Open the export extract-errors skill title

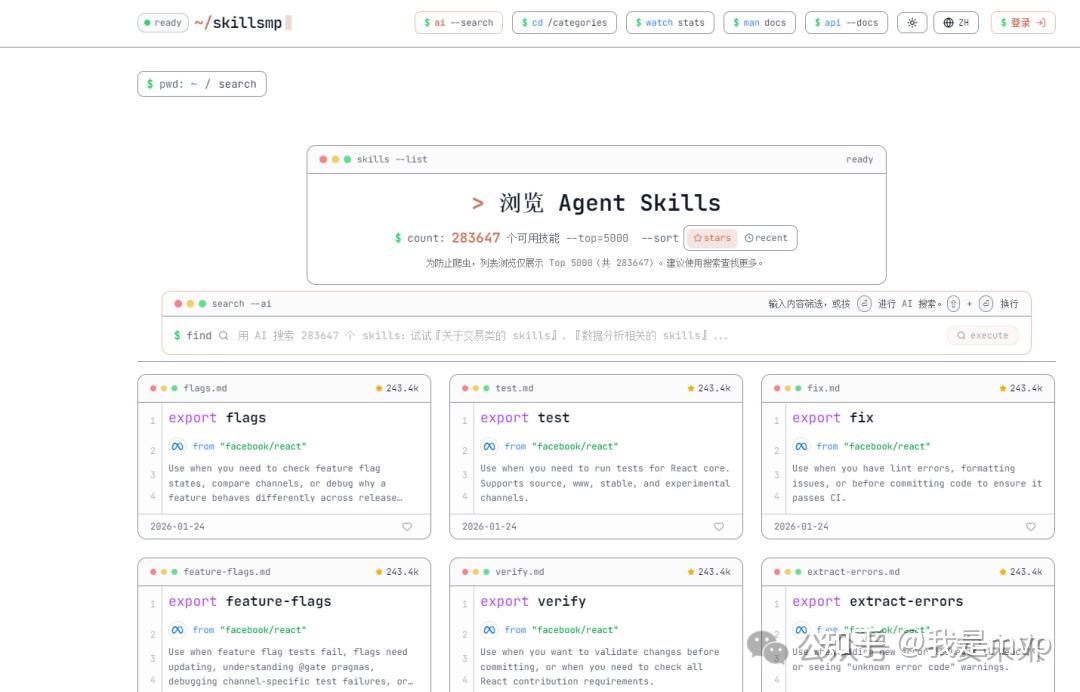(x=878, y=602)
